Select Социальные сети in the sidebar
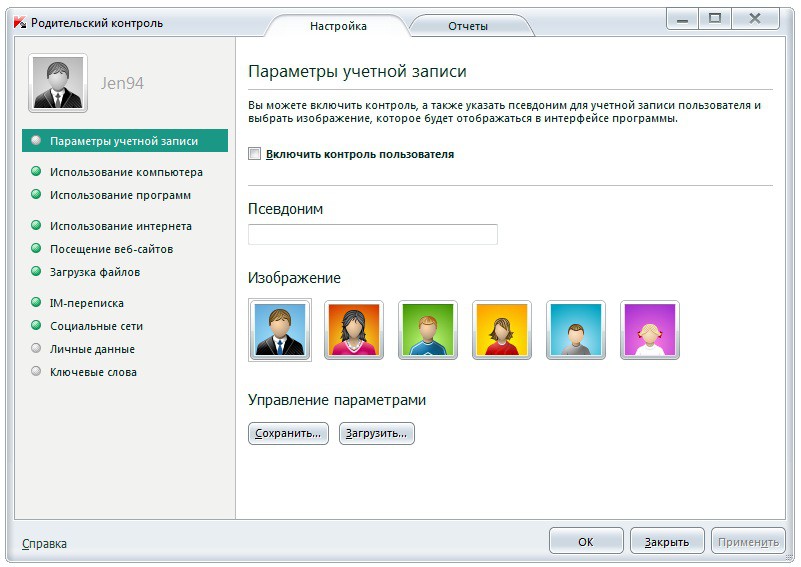Viewport: 801px width, 567px height. coord(96,326)
